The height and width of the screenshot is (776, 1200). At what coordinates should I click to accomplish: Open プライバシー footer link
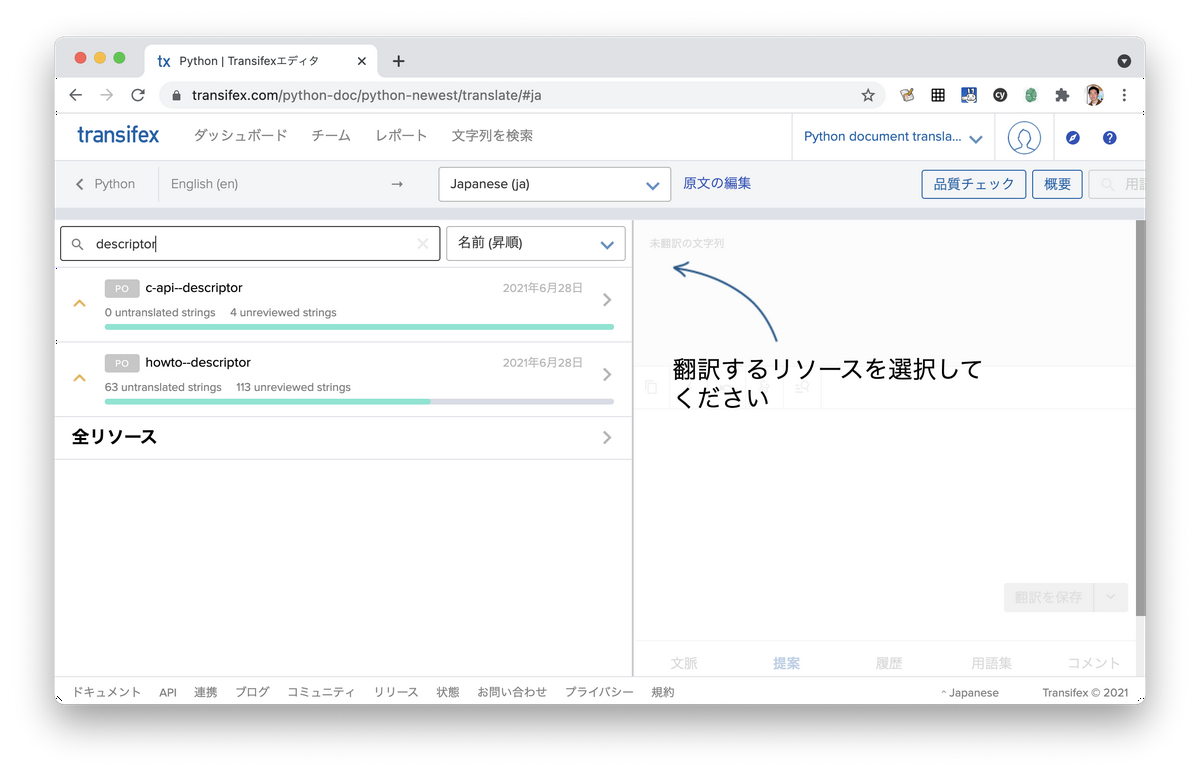pos(599,692)
